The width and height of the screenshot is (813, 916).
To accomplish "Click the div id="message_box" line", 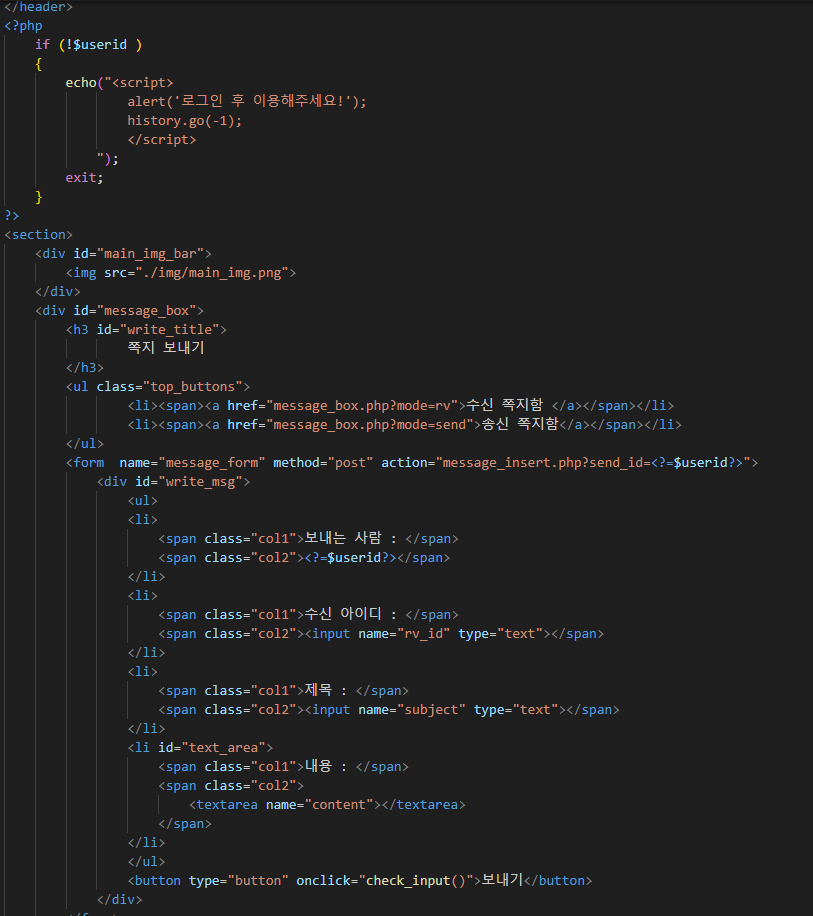I will [x=119, y=310].
